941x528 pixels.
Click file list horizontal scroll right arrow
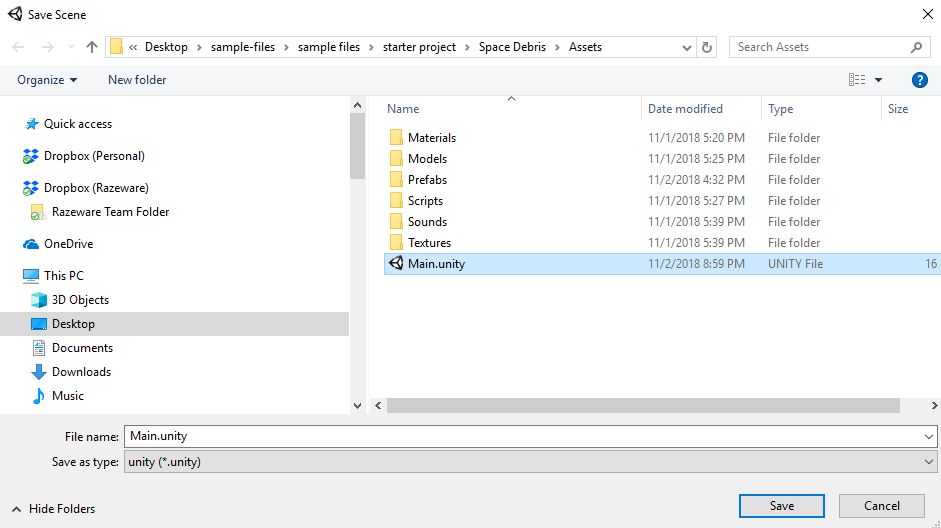tap(934, 406)
